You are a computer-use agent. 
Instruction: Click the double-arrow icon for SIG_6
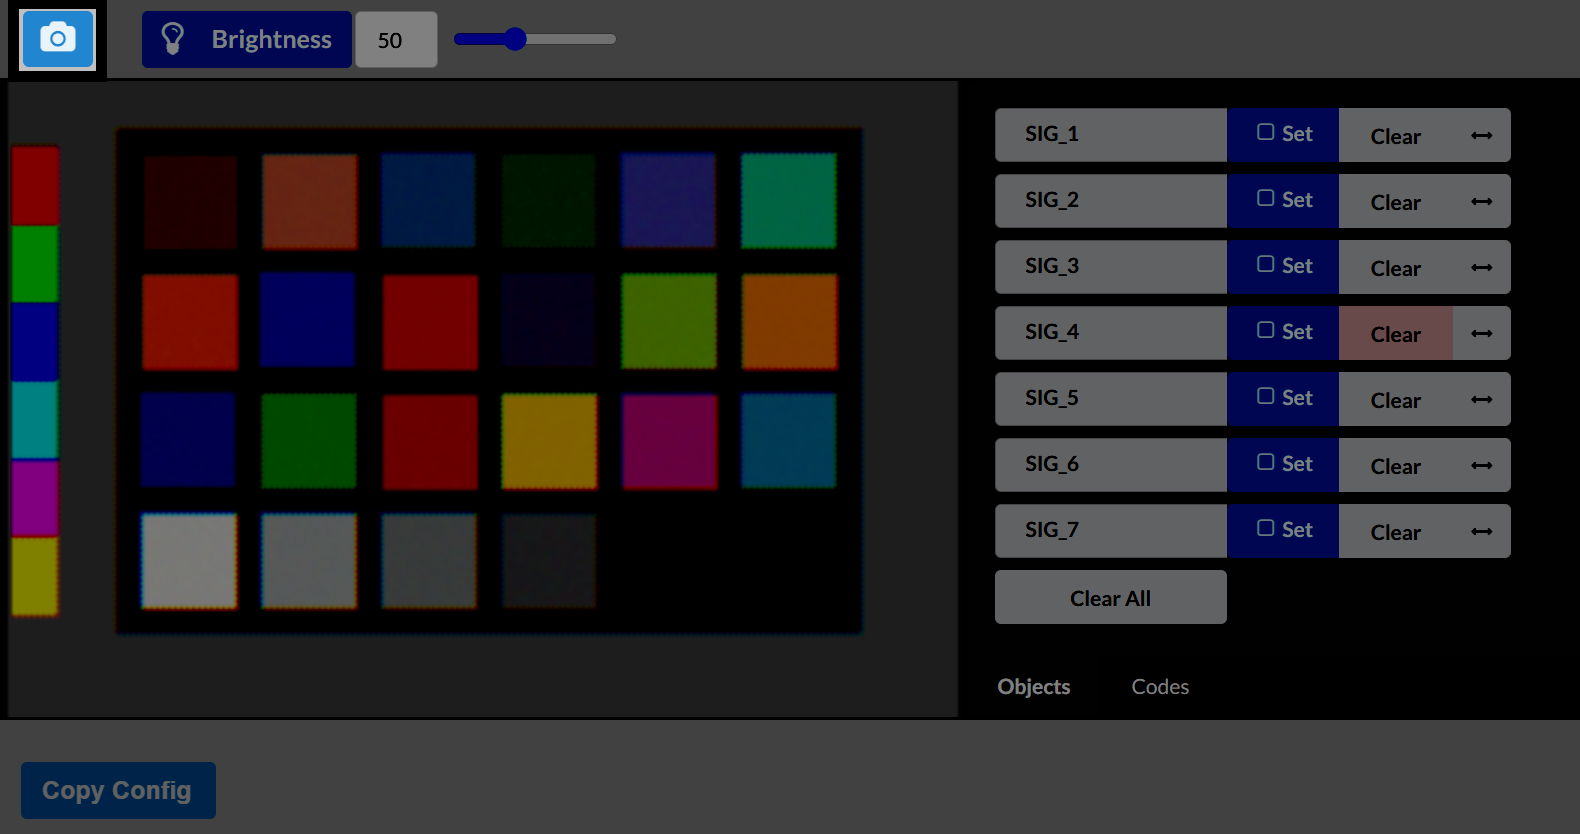[x=1481, y=465]
